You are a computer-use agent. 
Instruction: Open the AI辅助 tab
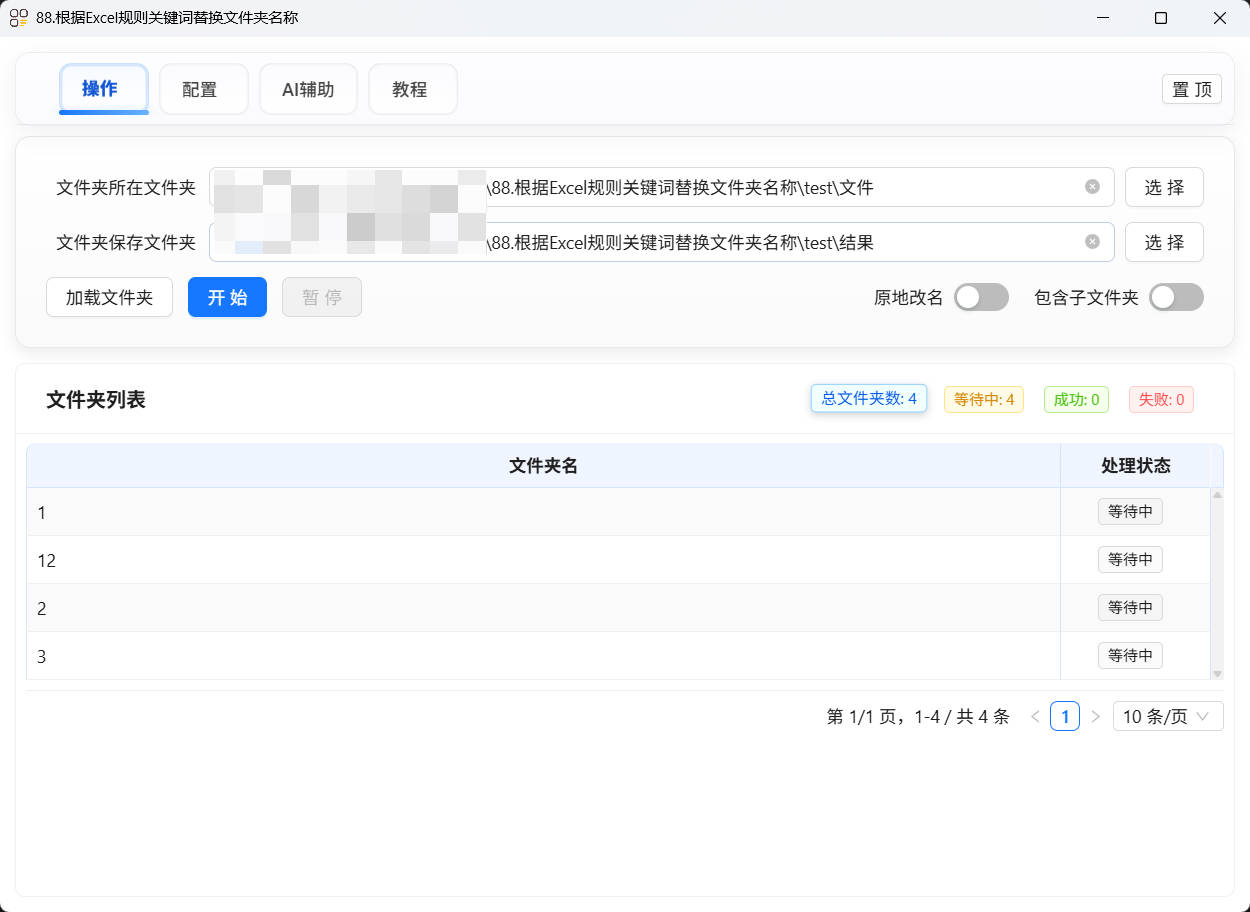(308, 88)
